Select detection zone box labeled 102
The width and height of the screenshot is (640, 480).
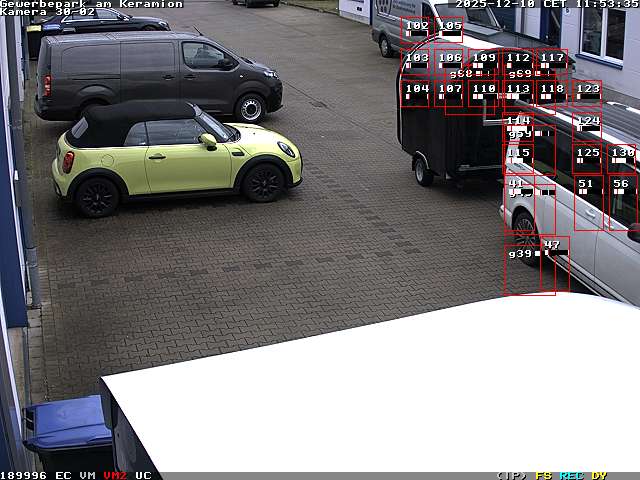tap(416, 32)
